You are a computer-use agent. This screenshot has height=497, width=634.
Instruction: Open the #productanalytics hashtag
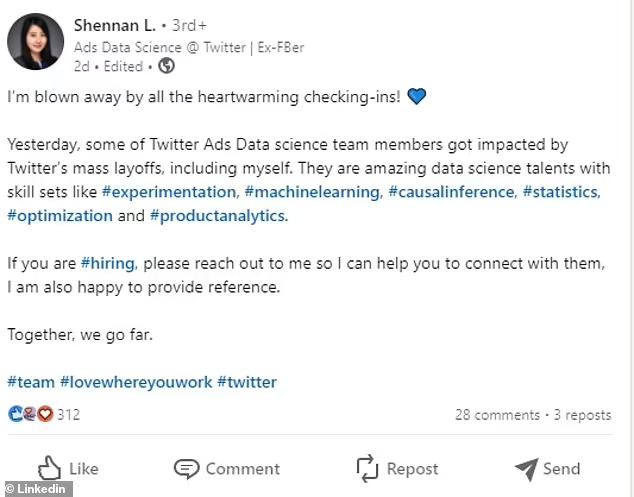coord(218,215)
